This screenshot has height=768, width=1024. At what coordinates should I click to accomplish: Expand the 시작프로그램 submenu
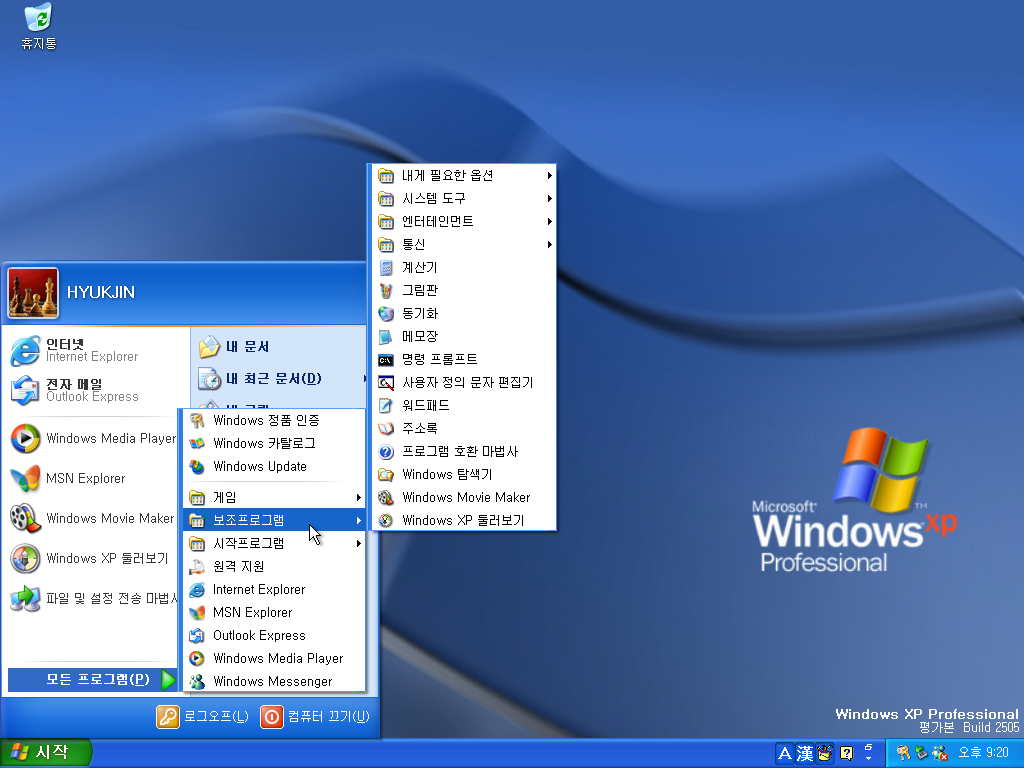(x=274, y=543)
